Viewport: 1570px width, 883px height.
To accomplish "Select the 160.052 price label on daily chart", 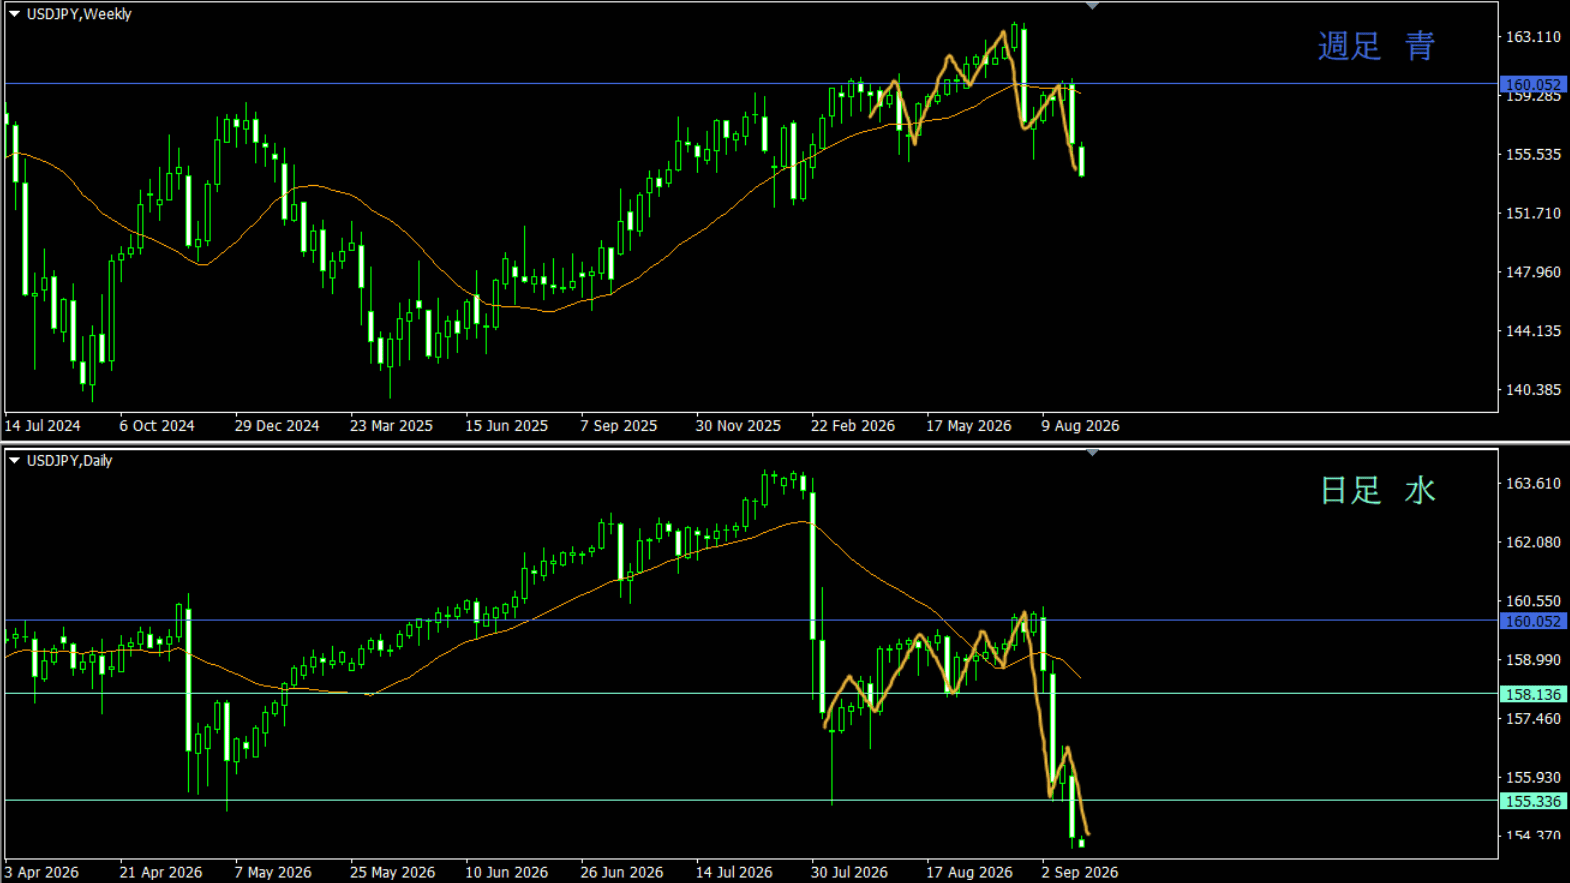I will 1533,621.
